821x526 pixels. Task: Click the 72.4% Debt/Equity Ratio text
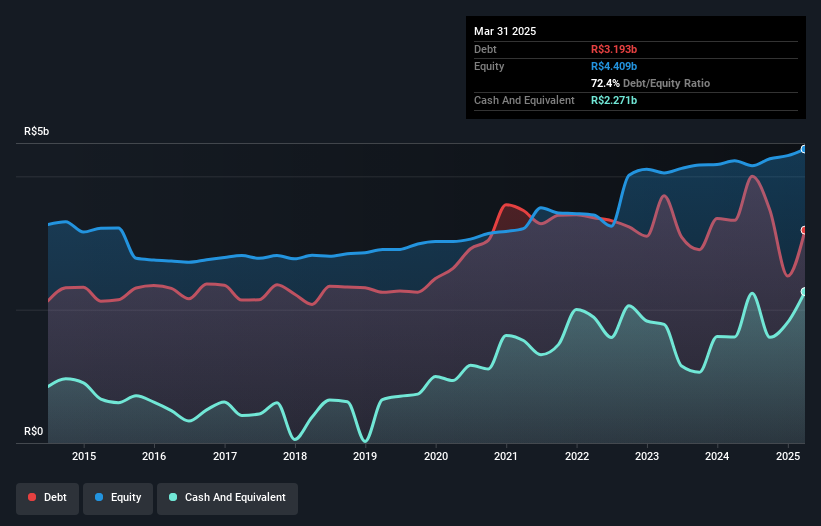pyautogui.click(x=650, y=83)
